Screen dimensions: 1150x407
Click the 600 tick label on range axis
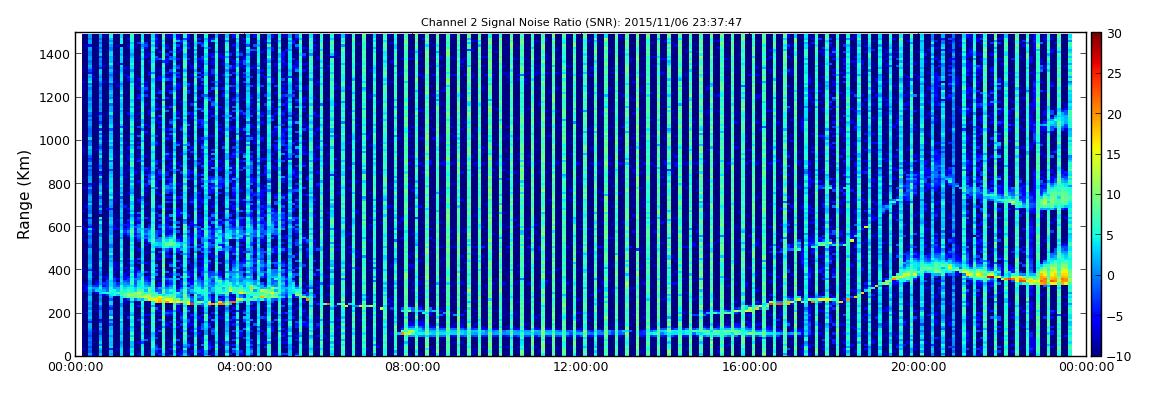point(59,227)
